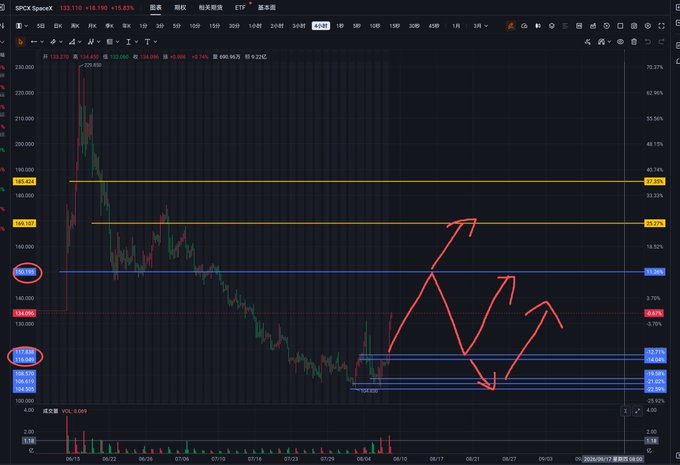
Task: Click the square window icon before camera
Action: tap(620, 26)
